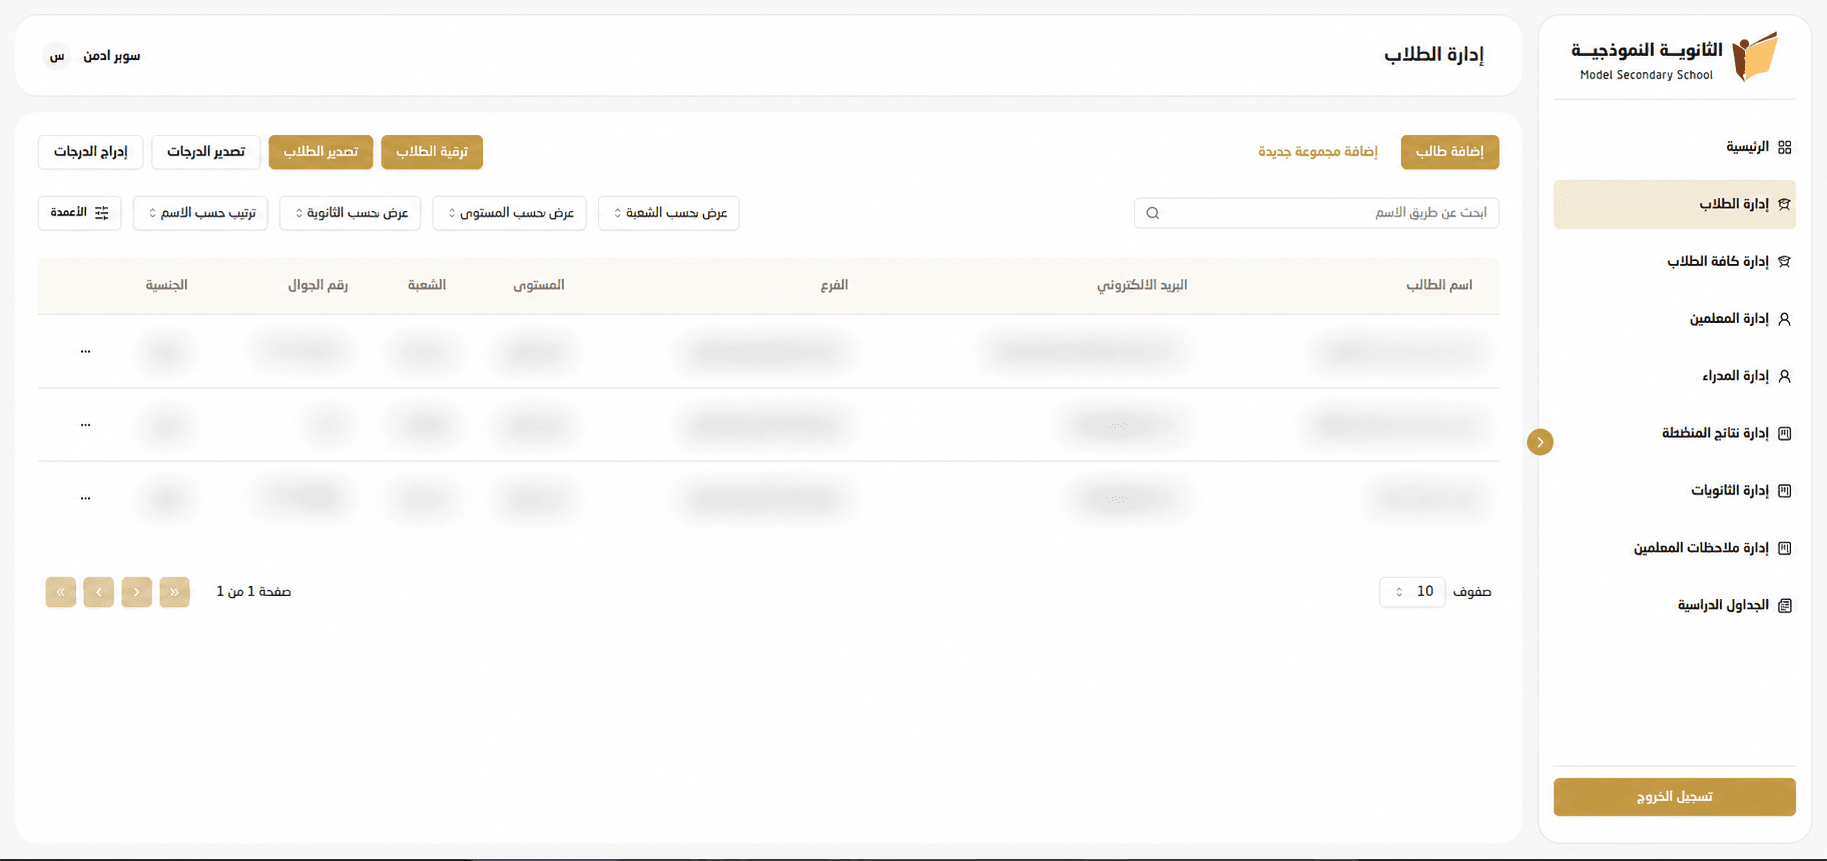
Task: Click the person icon beside إدارة المدراء
Action: click(1785, 376)
